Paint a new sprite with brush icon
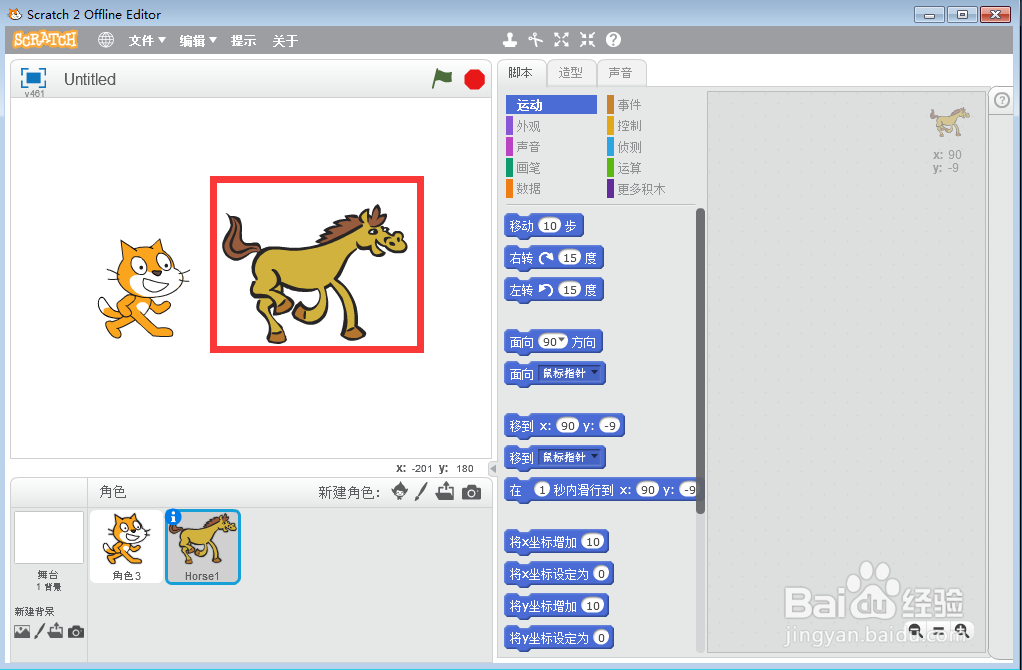Image resolution: width=1022 pixels, height=670 pixels. click(421, 491)
